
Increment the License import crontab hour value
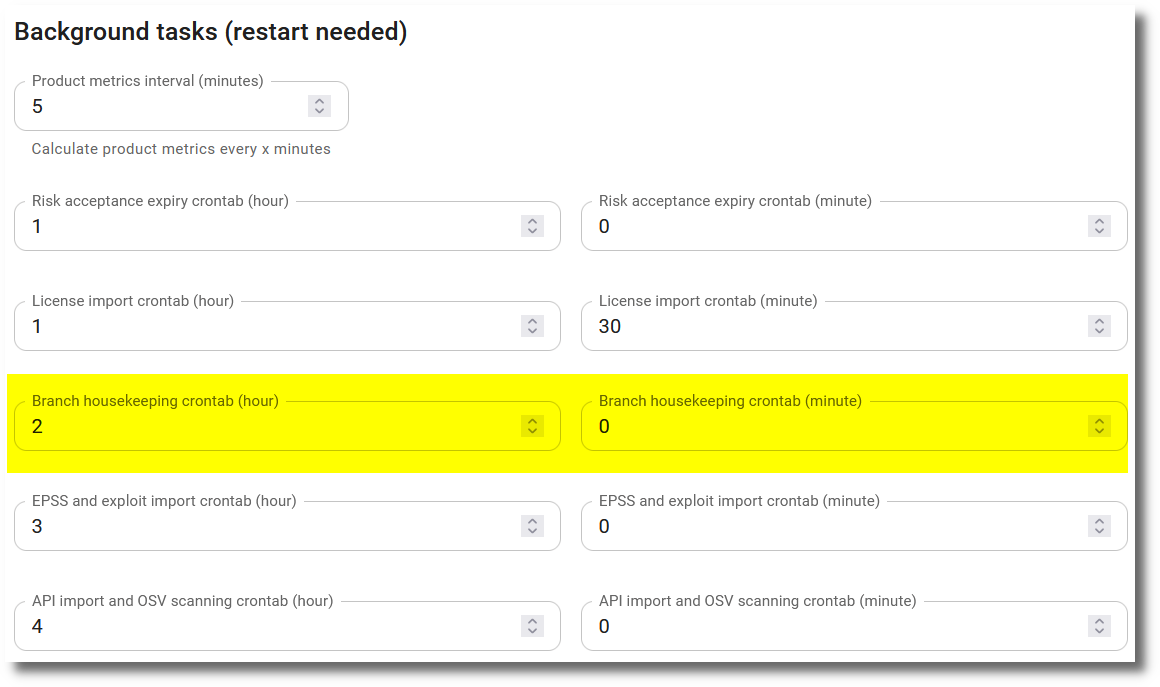tap(532, 320)
